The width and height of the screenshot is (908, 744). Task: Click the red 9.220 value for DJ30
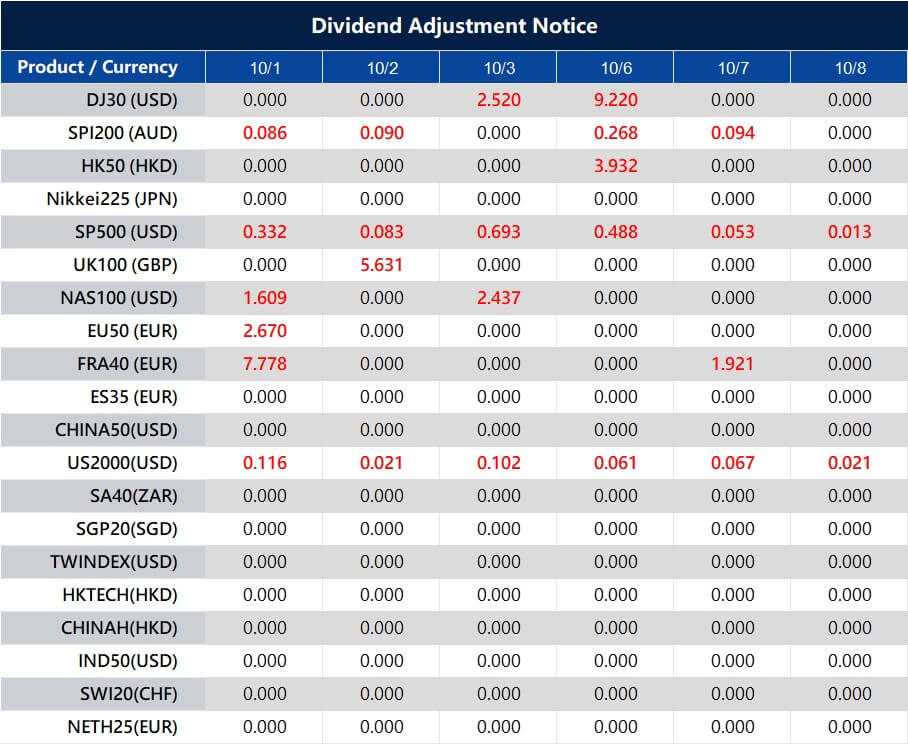(x=614, y=100)
